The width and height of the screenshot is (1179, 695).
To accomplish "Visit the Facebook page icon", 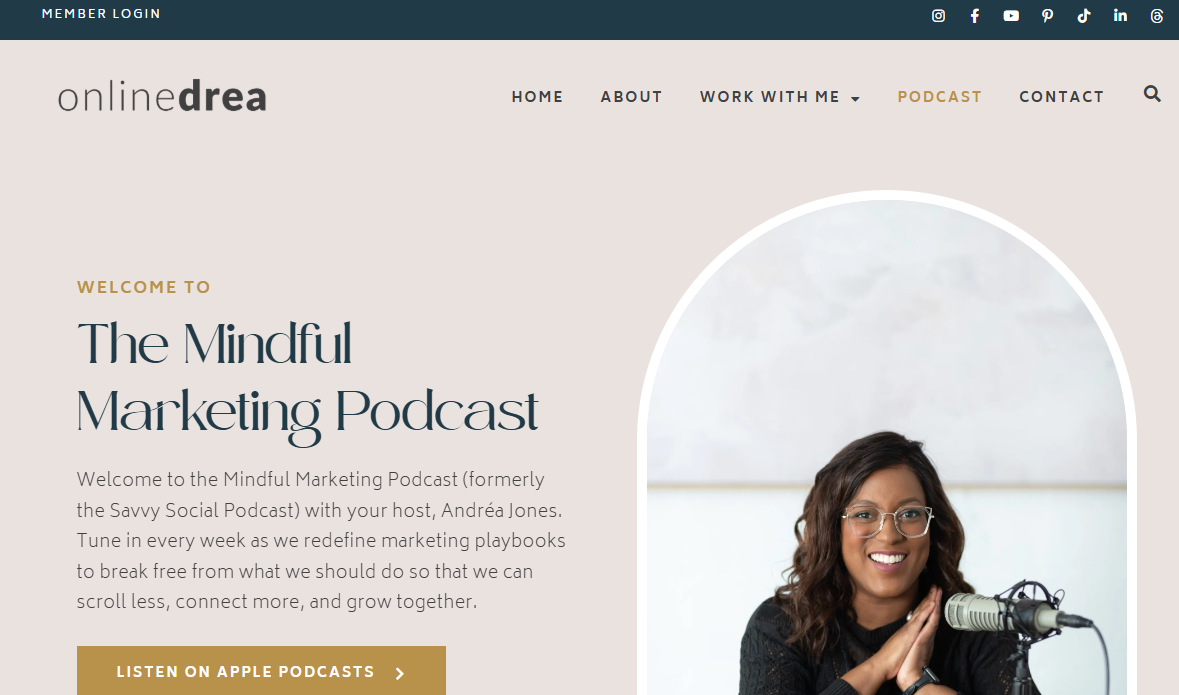I will [x=974, y=16].
